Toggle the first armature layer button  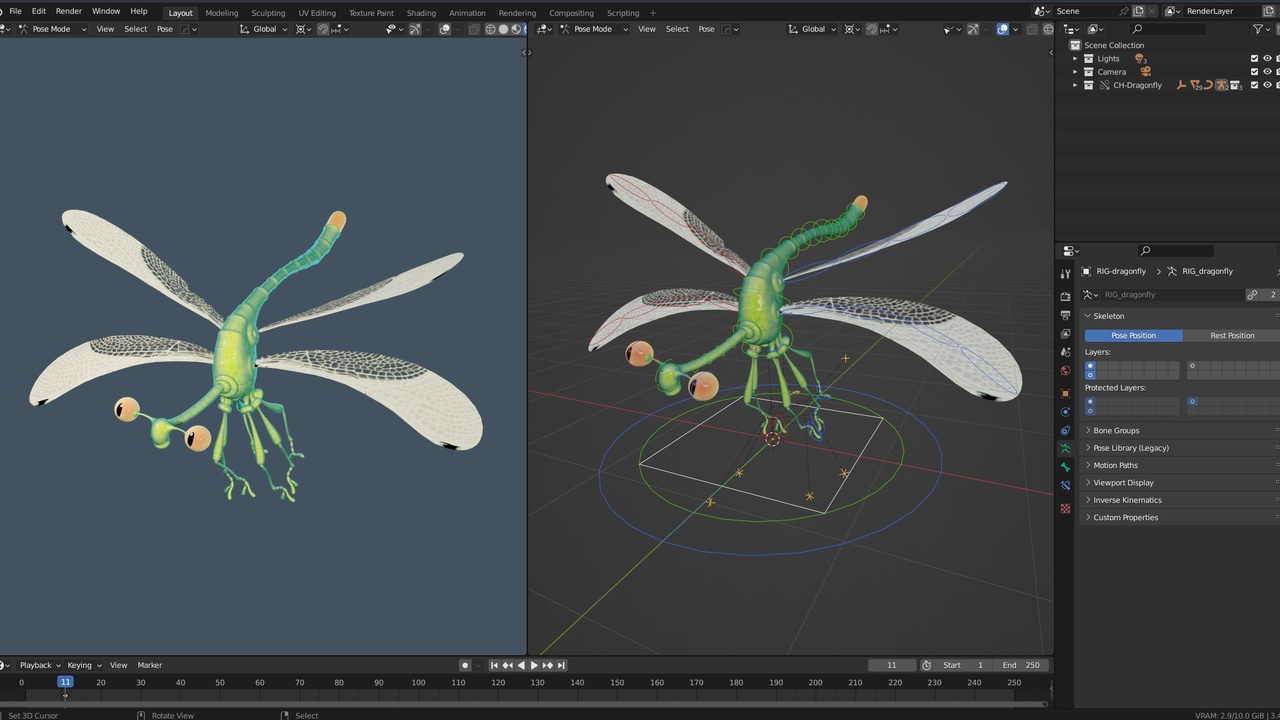(1090, 367)
